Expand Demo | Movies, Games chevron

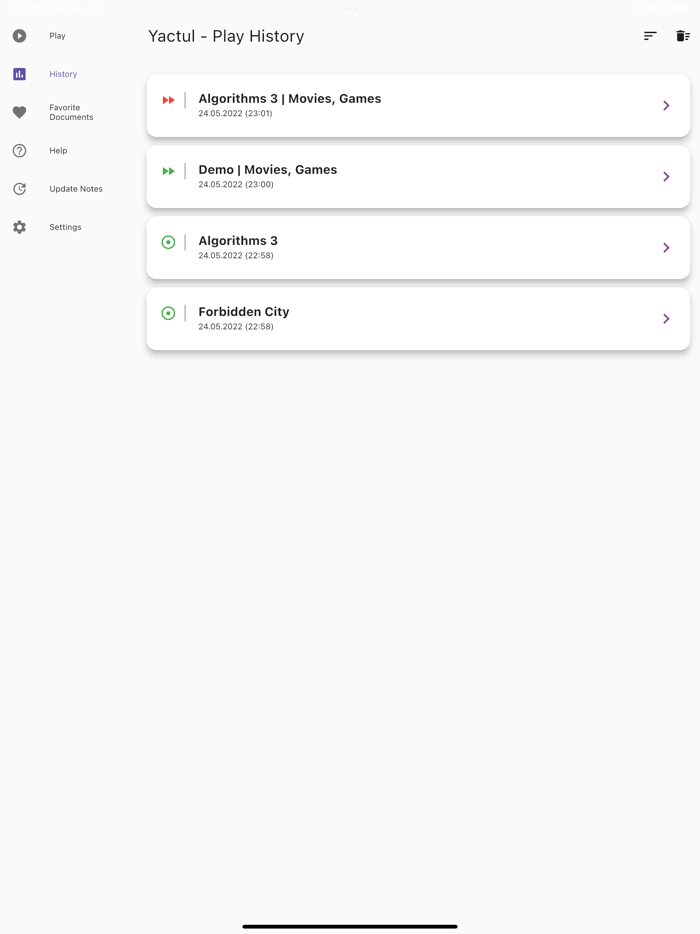[x=666, y=176]
